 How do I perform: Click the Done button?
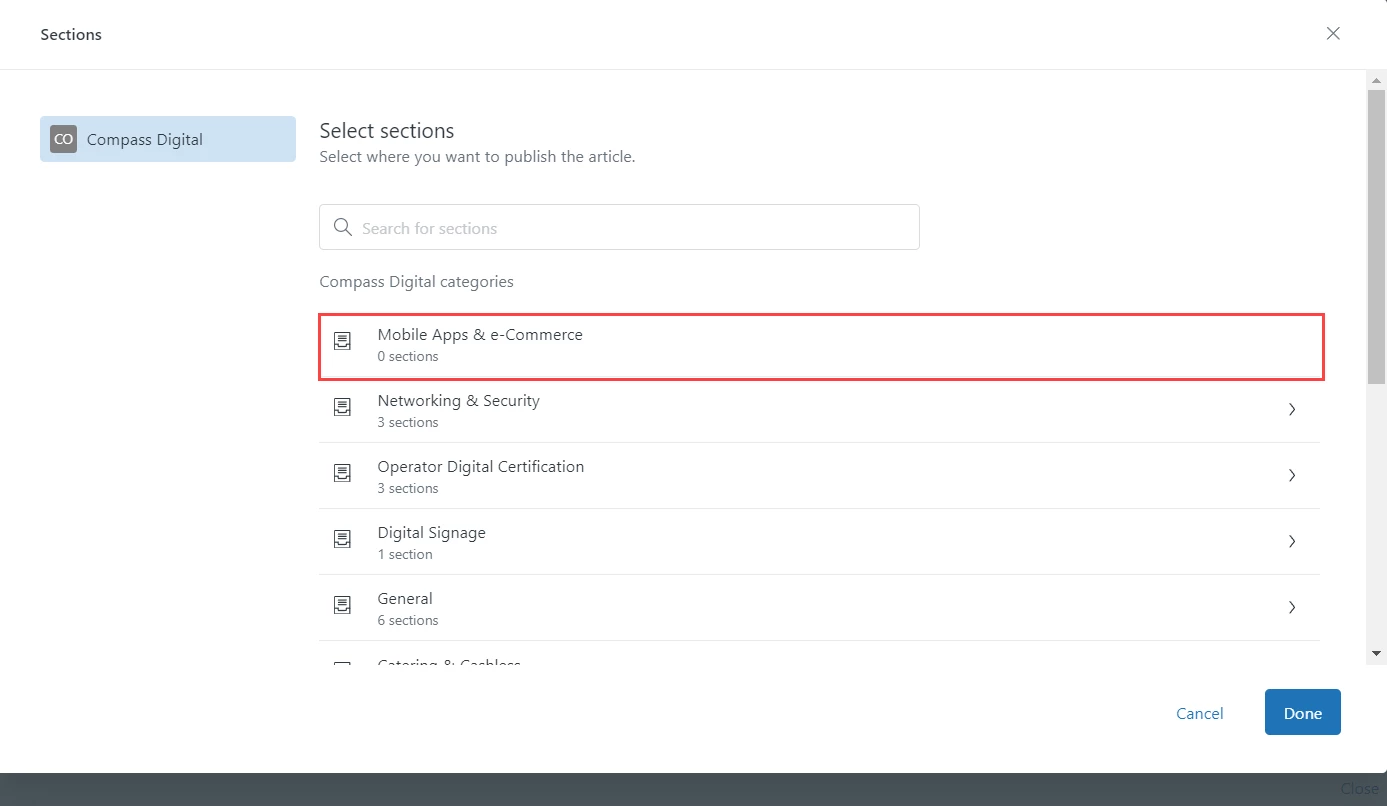point(1302,712)
